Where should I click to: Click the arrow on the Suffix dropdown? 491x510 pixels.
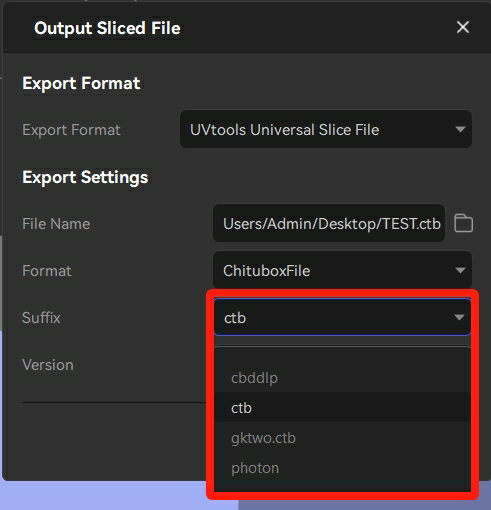click(x=459, y=317)
